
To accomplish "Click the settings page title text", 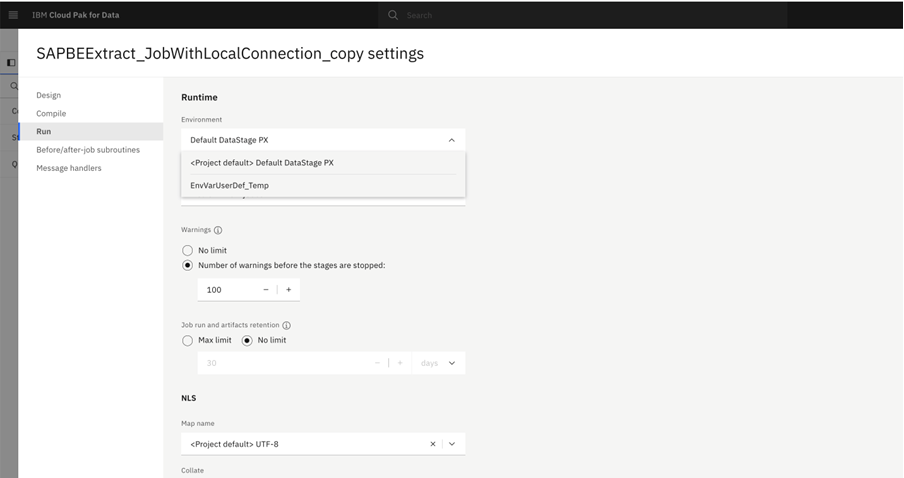I will [230, 54].
